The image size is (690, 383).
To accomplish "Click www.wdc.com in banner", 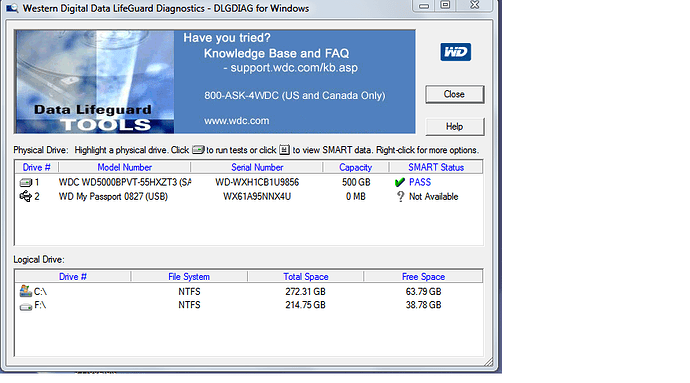I will coord(236,121).
